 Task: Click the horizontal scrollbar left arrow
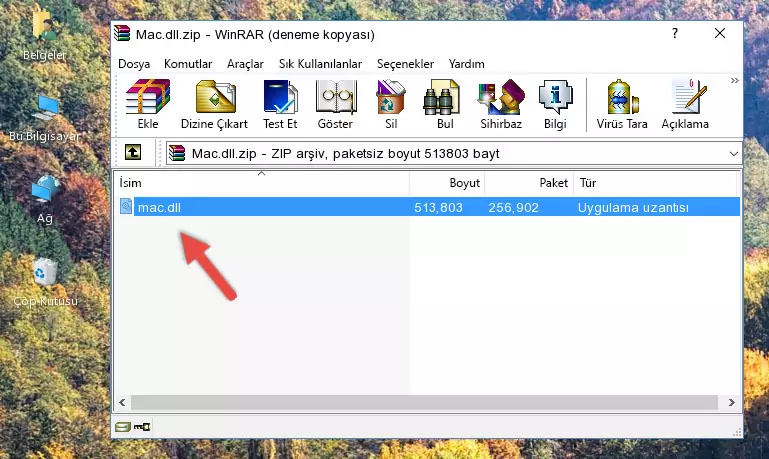coord(122,403)
